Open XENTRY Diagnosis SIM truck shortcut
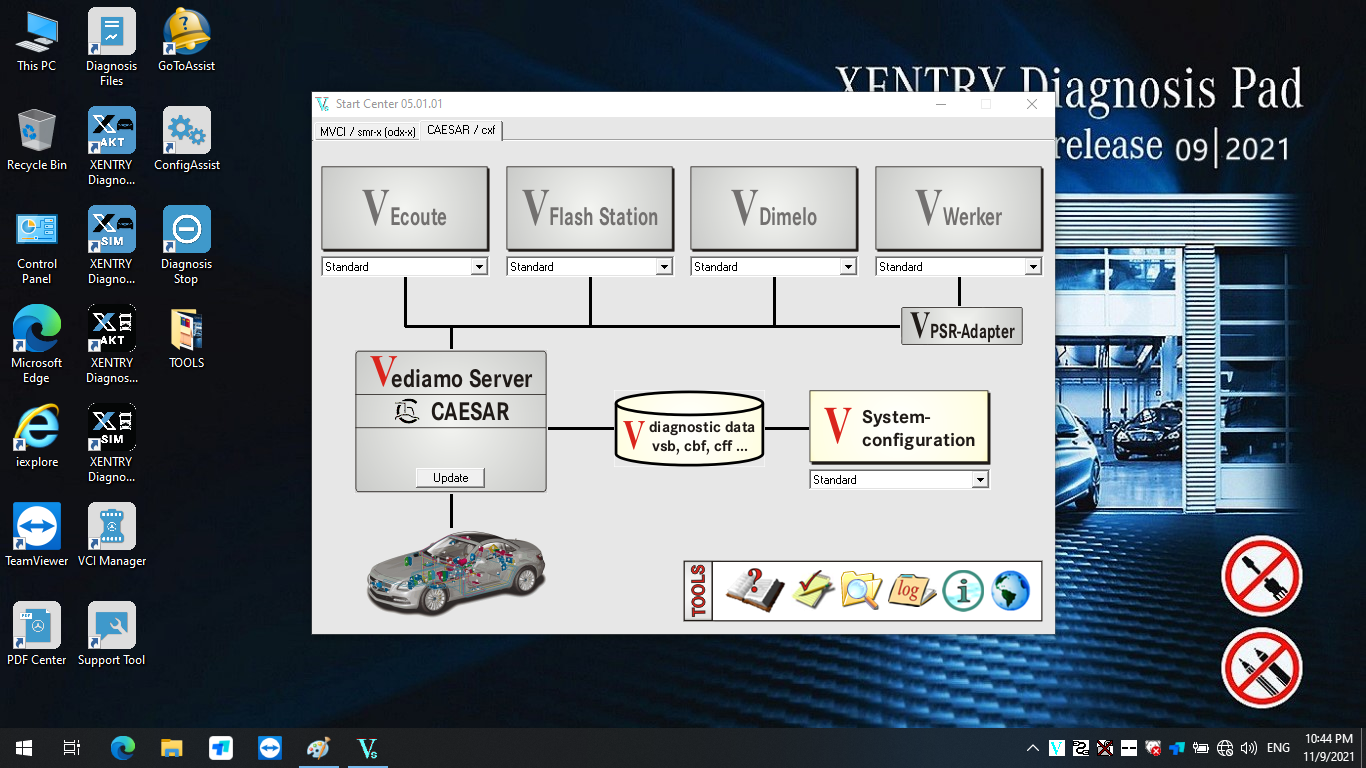Viewport: 1366px width, 768px height. click(111, 443)
